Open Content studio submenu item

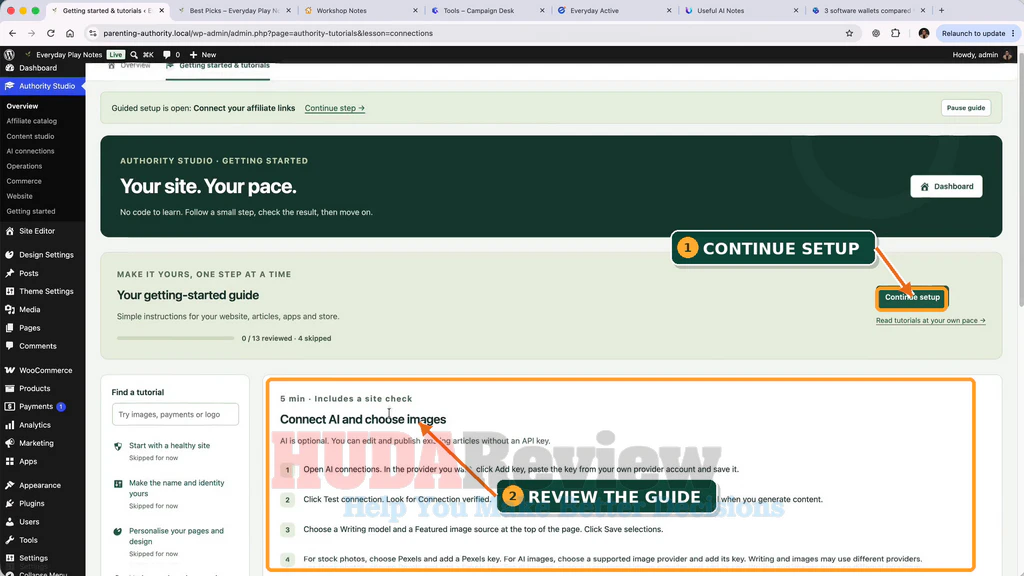pos(30,136)
